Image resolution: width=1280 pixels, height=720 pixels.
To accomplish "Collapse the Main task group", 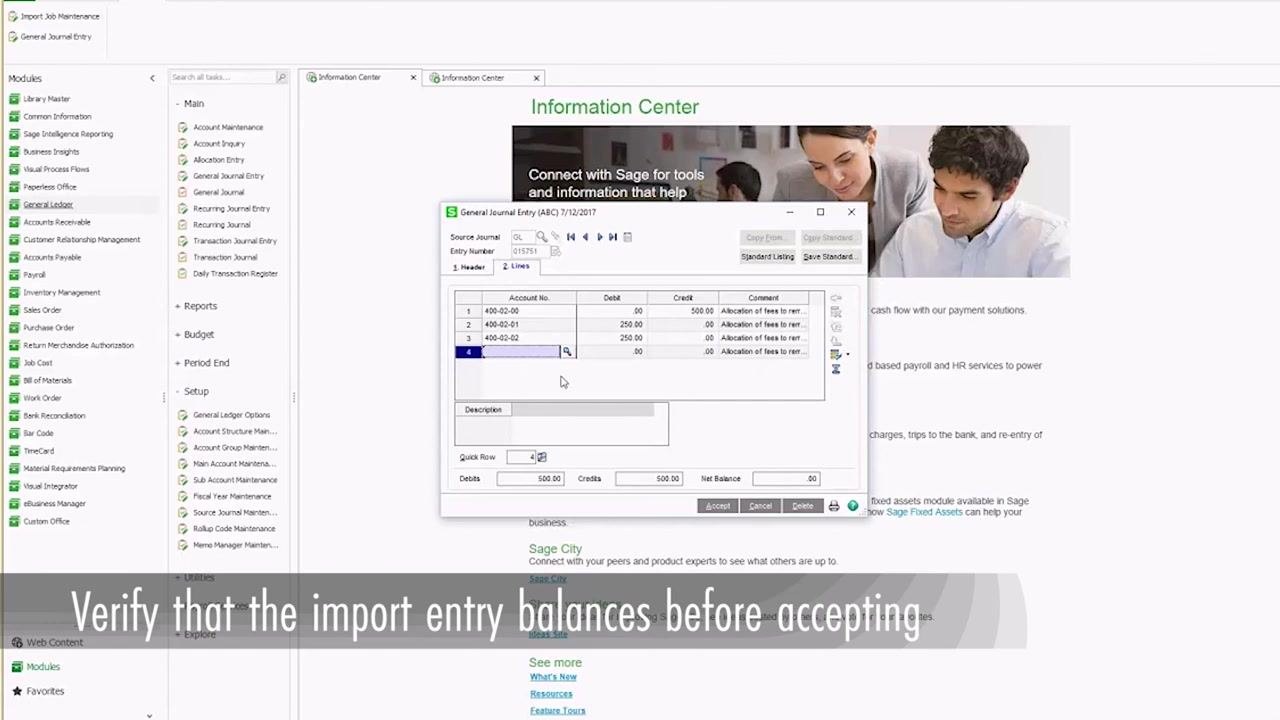I will click(x=177, y=104).
